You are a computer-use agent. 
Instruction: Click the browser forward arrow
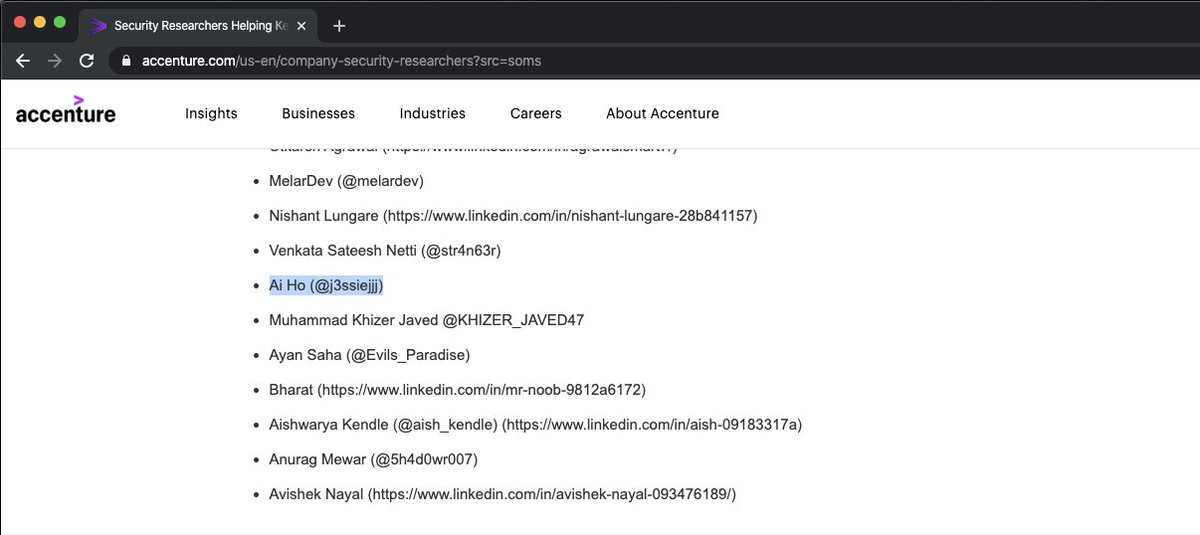pyautogui.click(x=55, y=60)
